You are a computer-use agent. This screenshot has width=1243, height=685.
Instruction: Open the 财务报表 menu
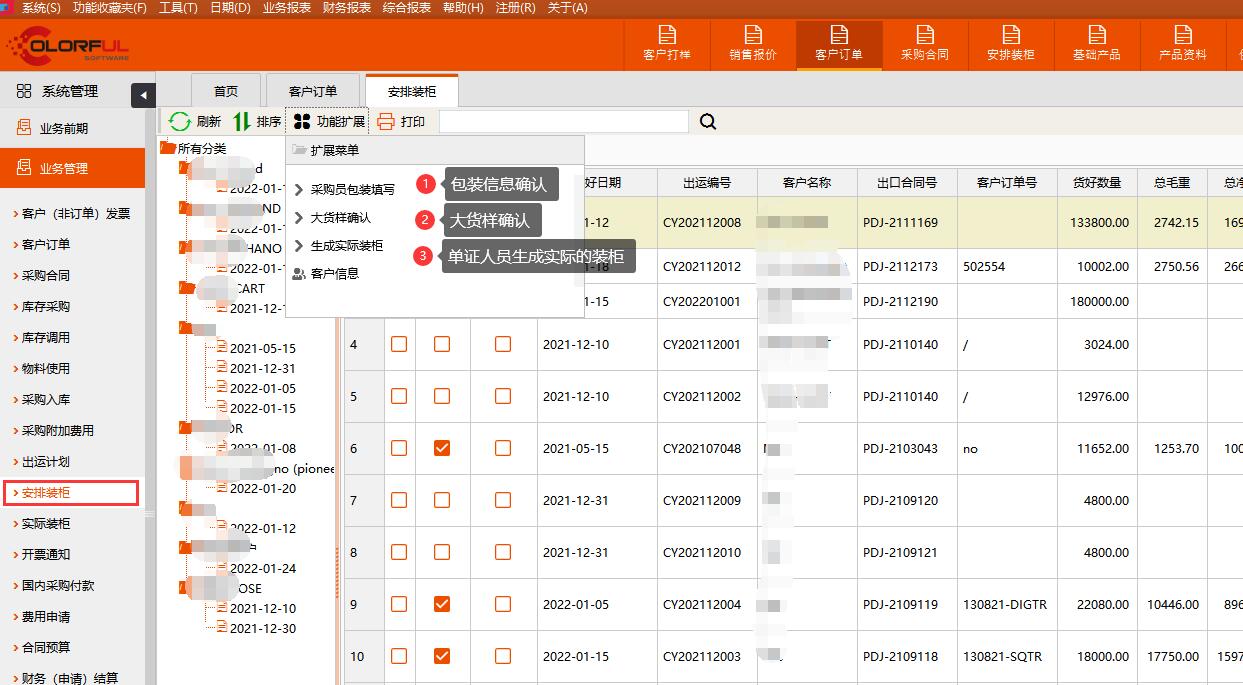(x=347, y=8)
